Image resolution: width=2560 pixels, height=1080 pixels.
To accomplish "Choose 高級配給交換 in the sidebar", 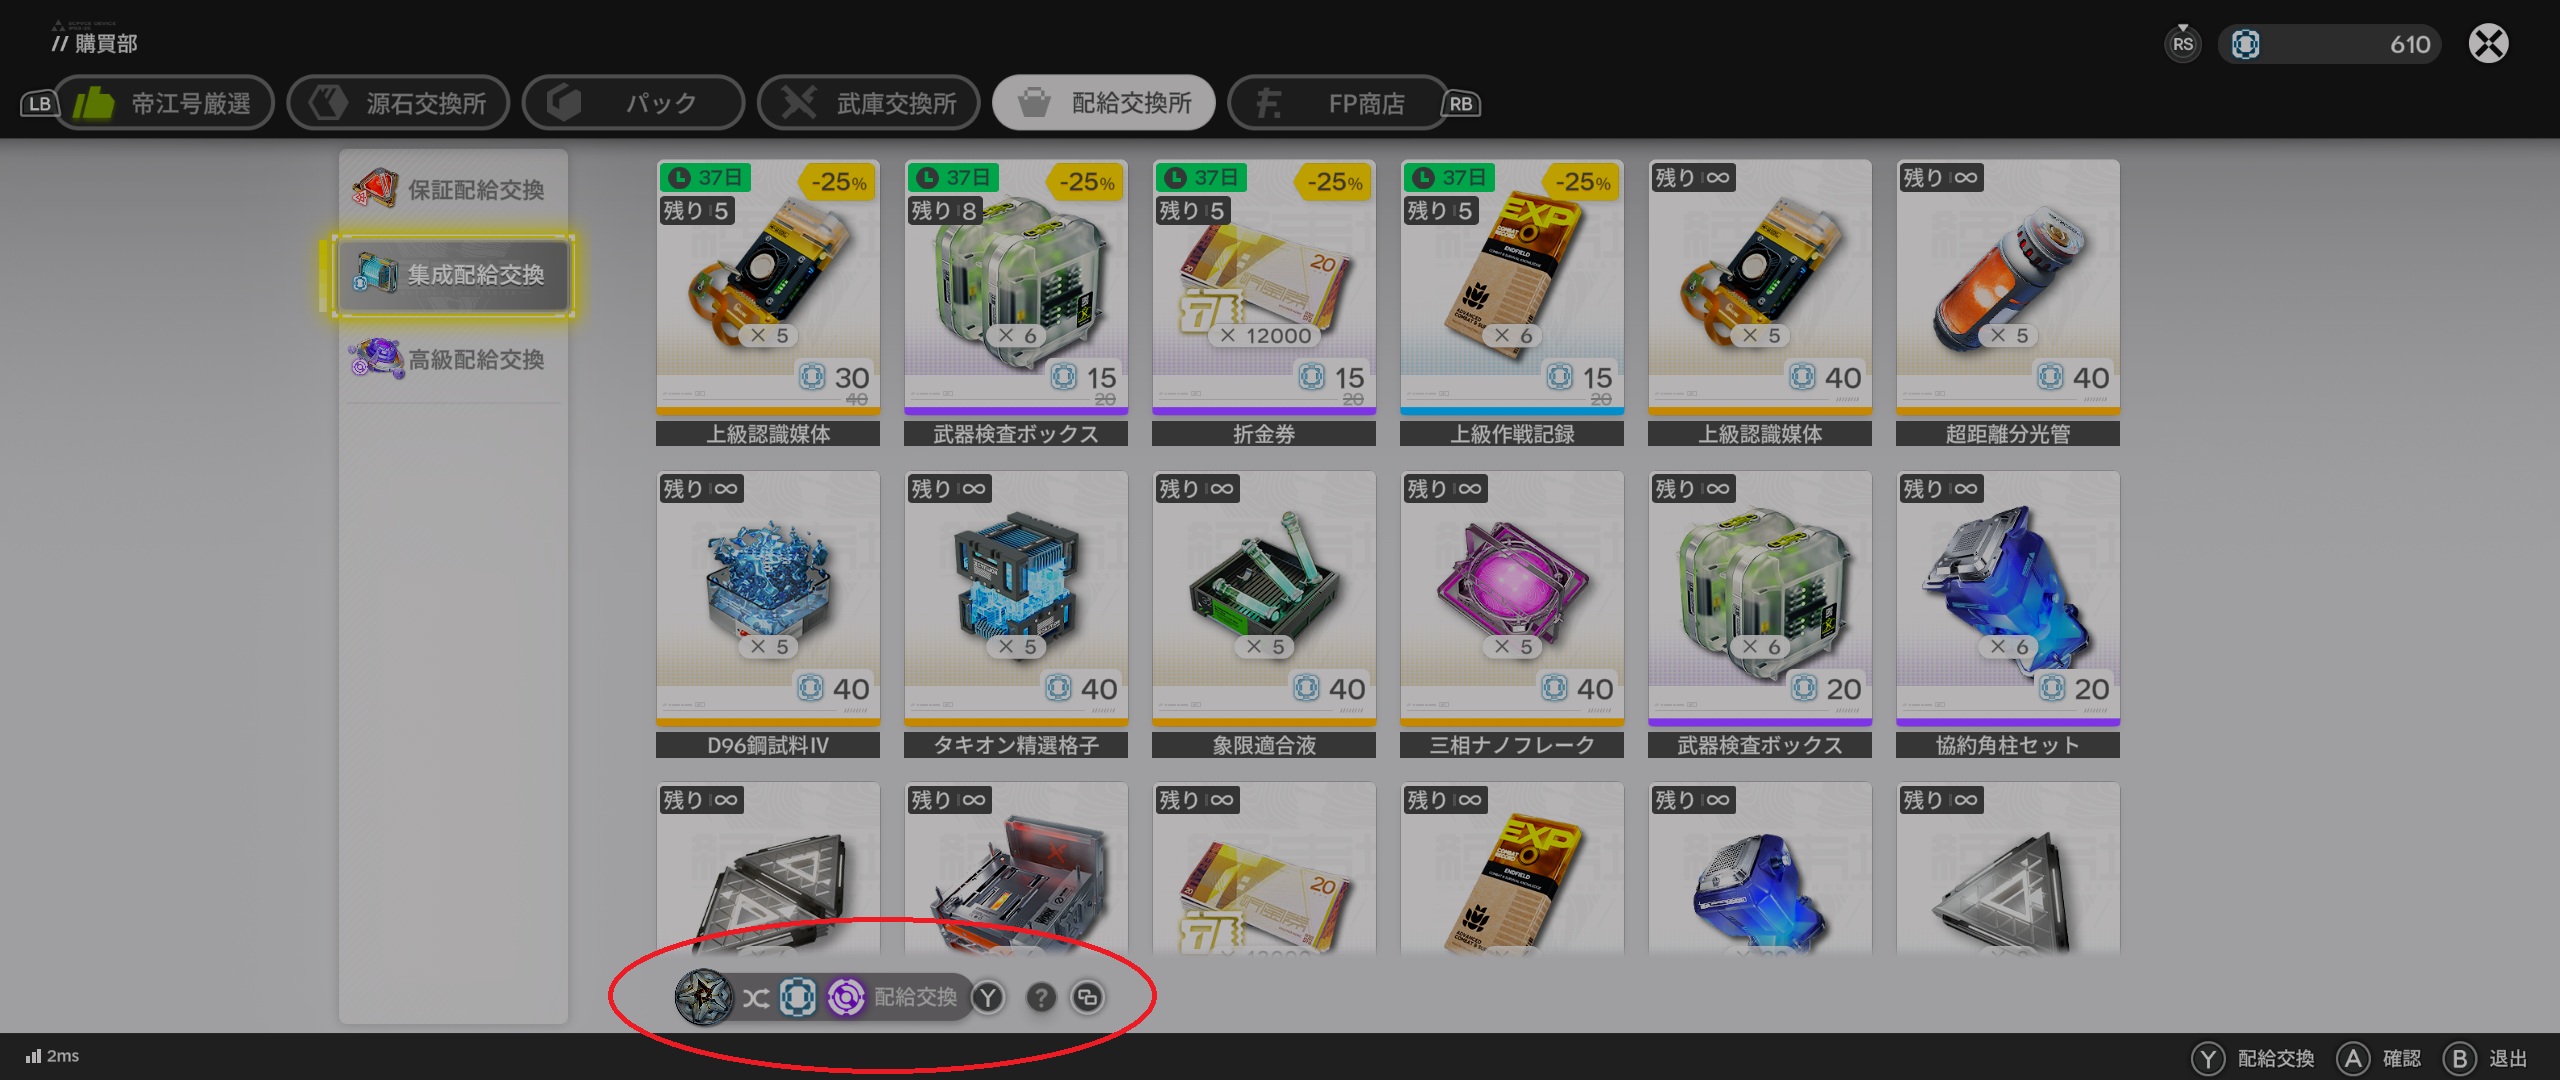I will [x=452, y=359].
